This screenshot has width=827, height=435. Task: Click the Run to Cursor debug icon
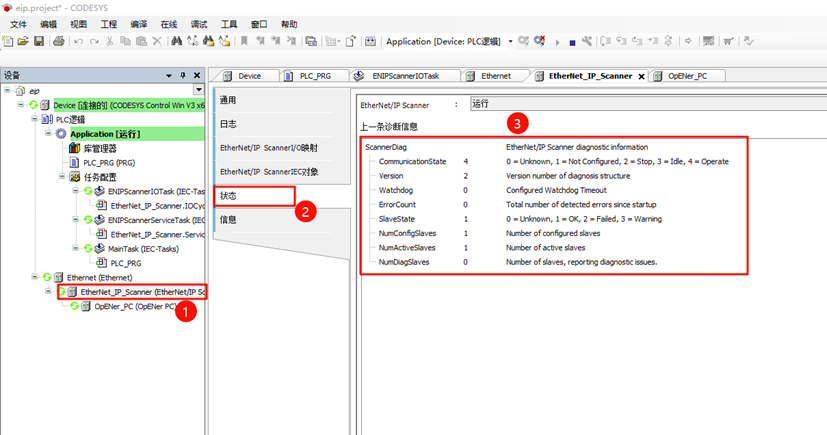[x=653, y=41]
